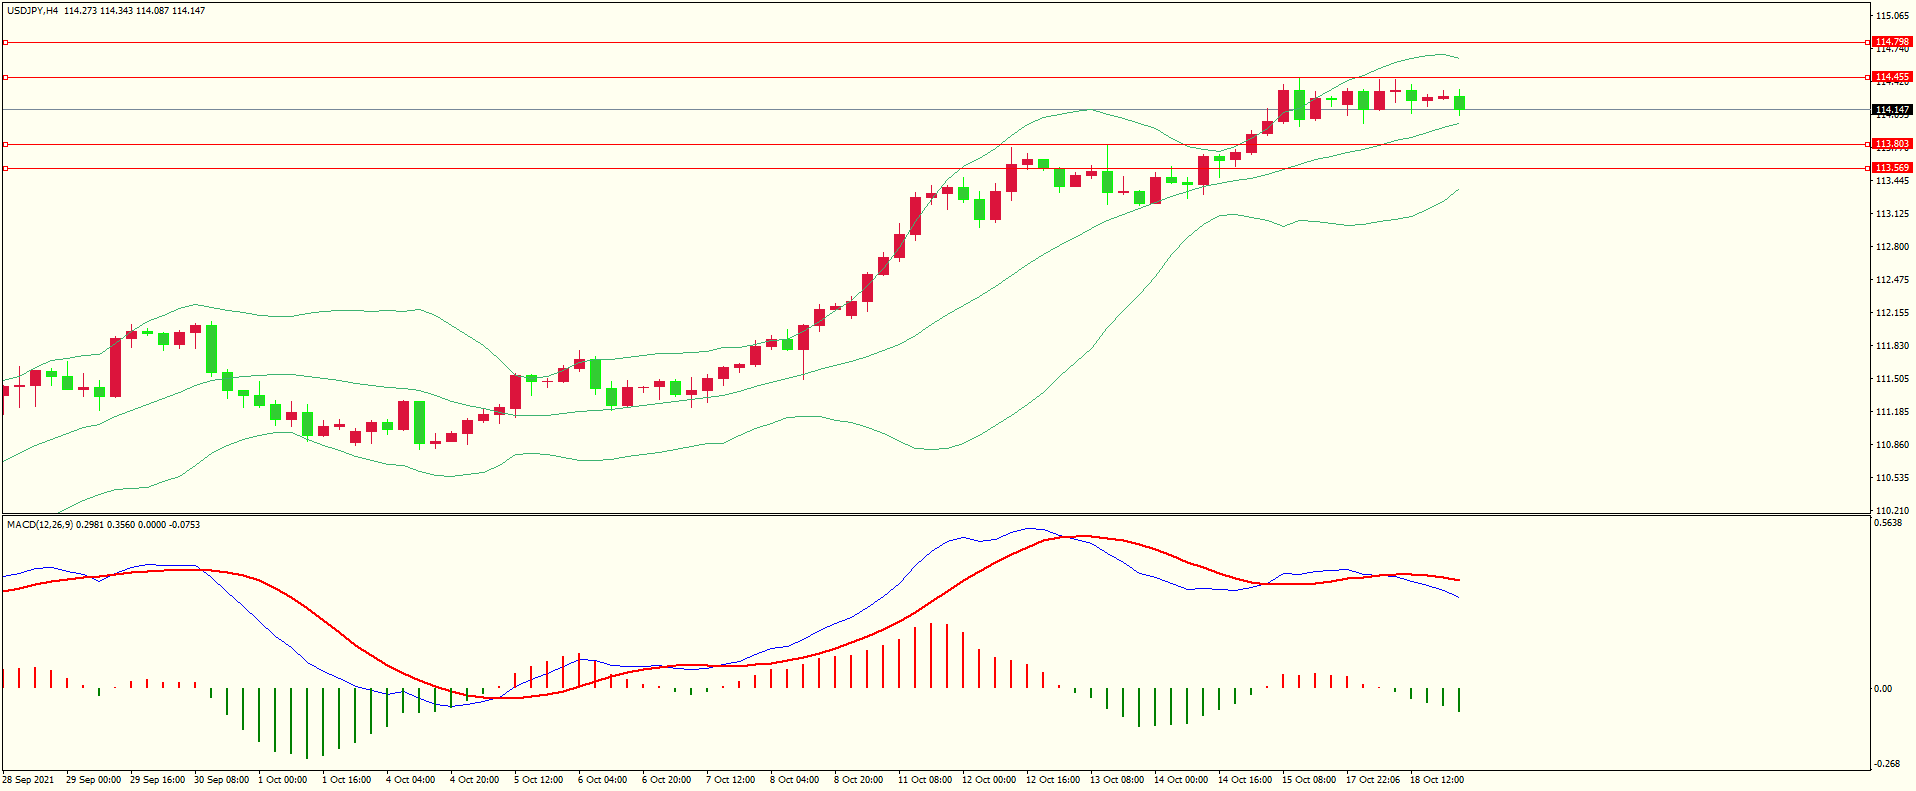Select the 114.455 horizontal line price tag
The width and height of the screenshot is (1916, 791).
click(x=1892, y=77)
